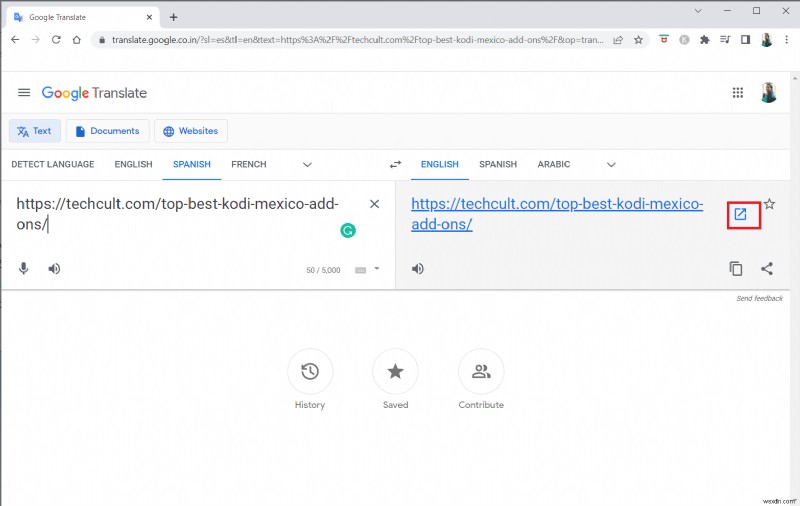Click the Google Translate logo
This screenshot has width=800, height=506.
pos(94,93)
